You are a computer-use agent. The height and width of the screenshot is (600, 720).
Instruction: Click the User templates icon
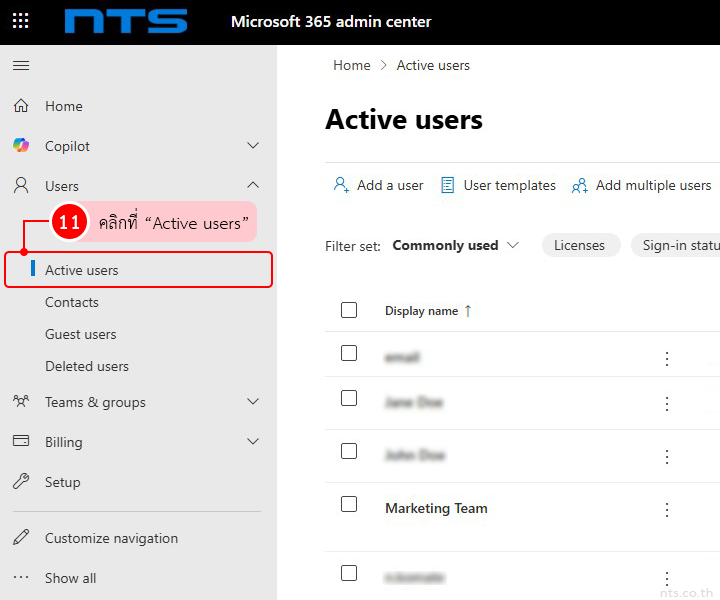coord(448,185)
